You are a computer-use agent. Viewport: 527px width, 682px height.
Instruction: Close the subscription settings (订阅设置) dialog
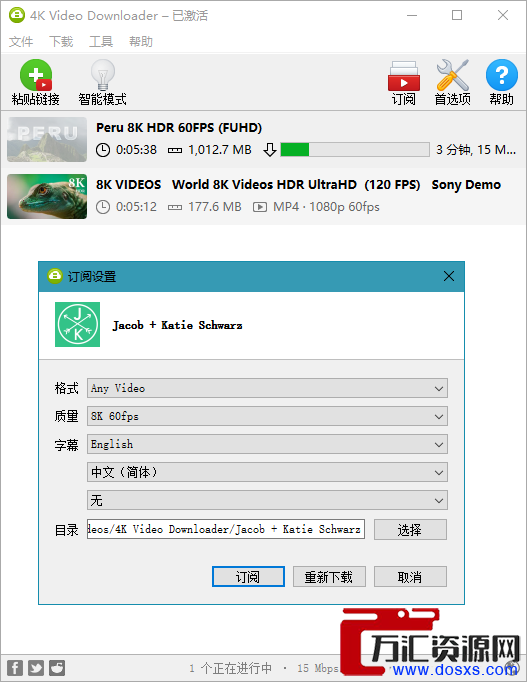(449, 276)
